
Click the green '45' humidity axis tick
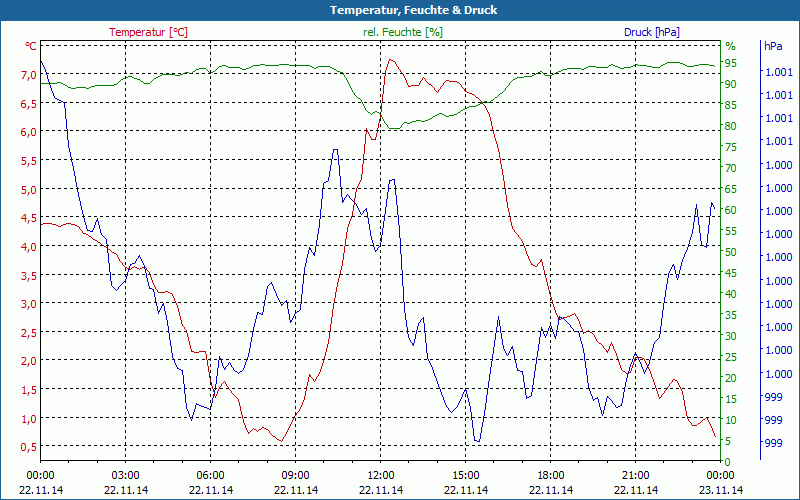pyautogui.click(x=731, y=273)
